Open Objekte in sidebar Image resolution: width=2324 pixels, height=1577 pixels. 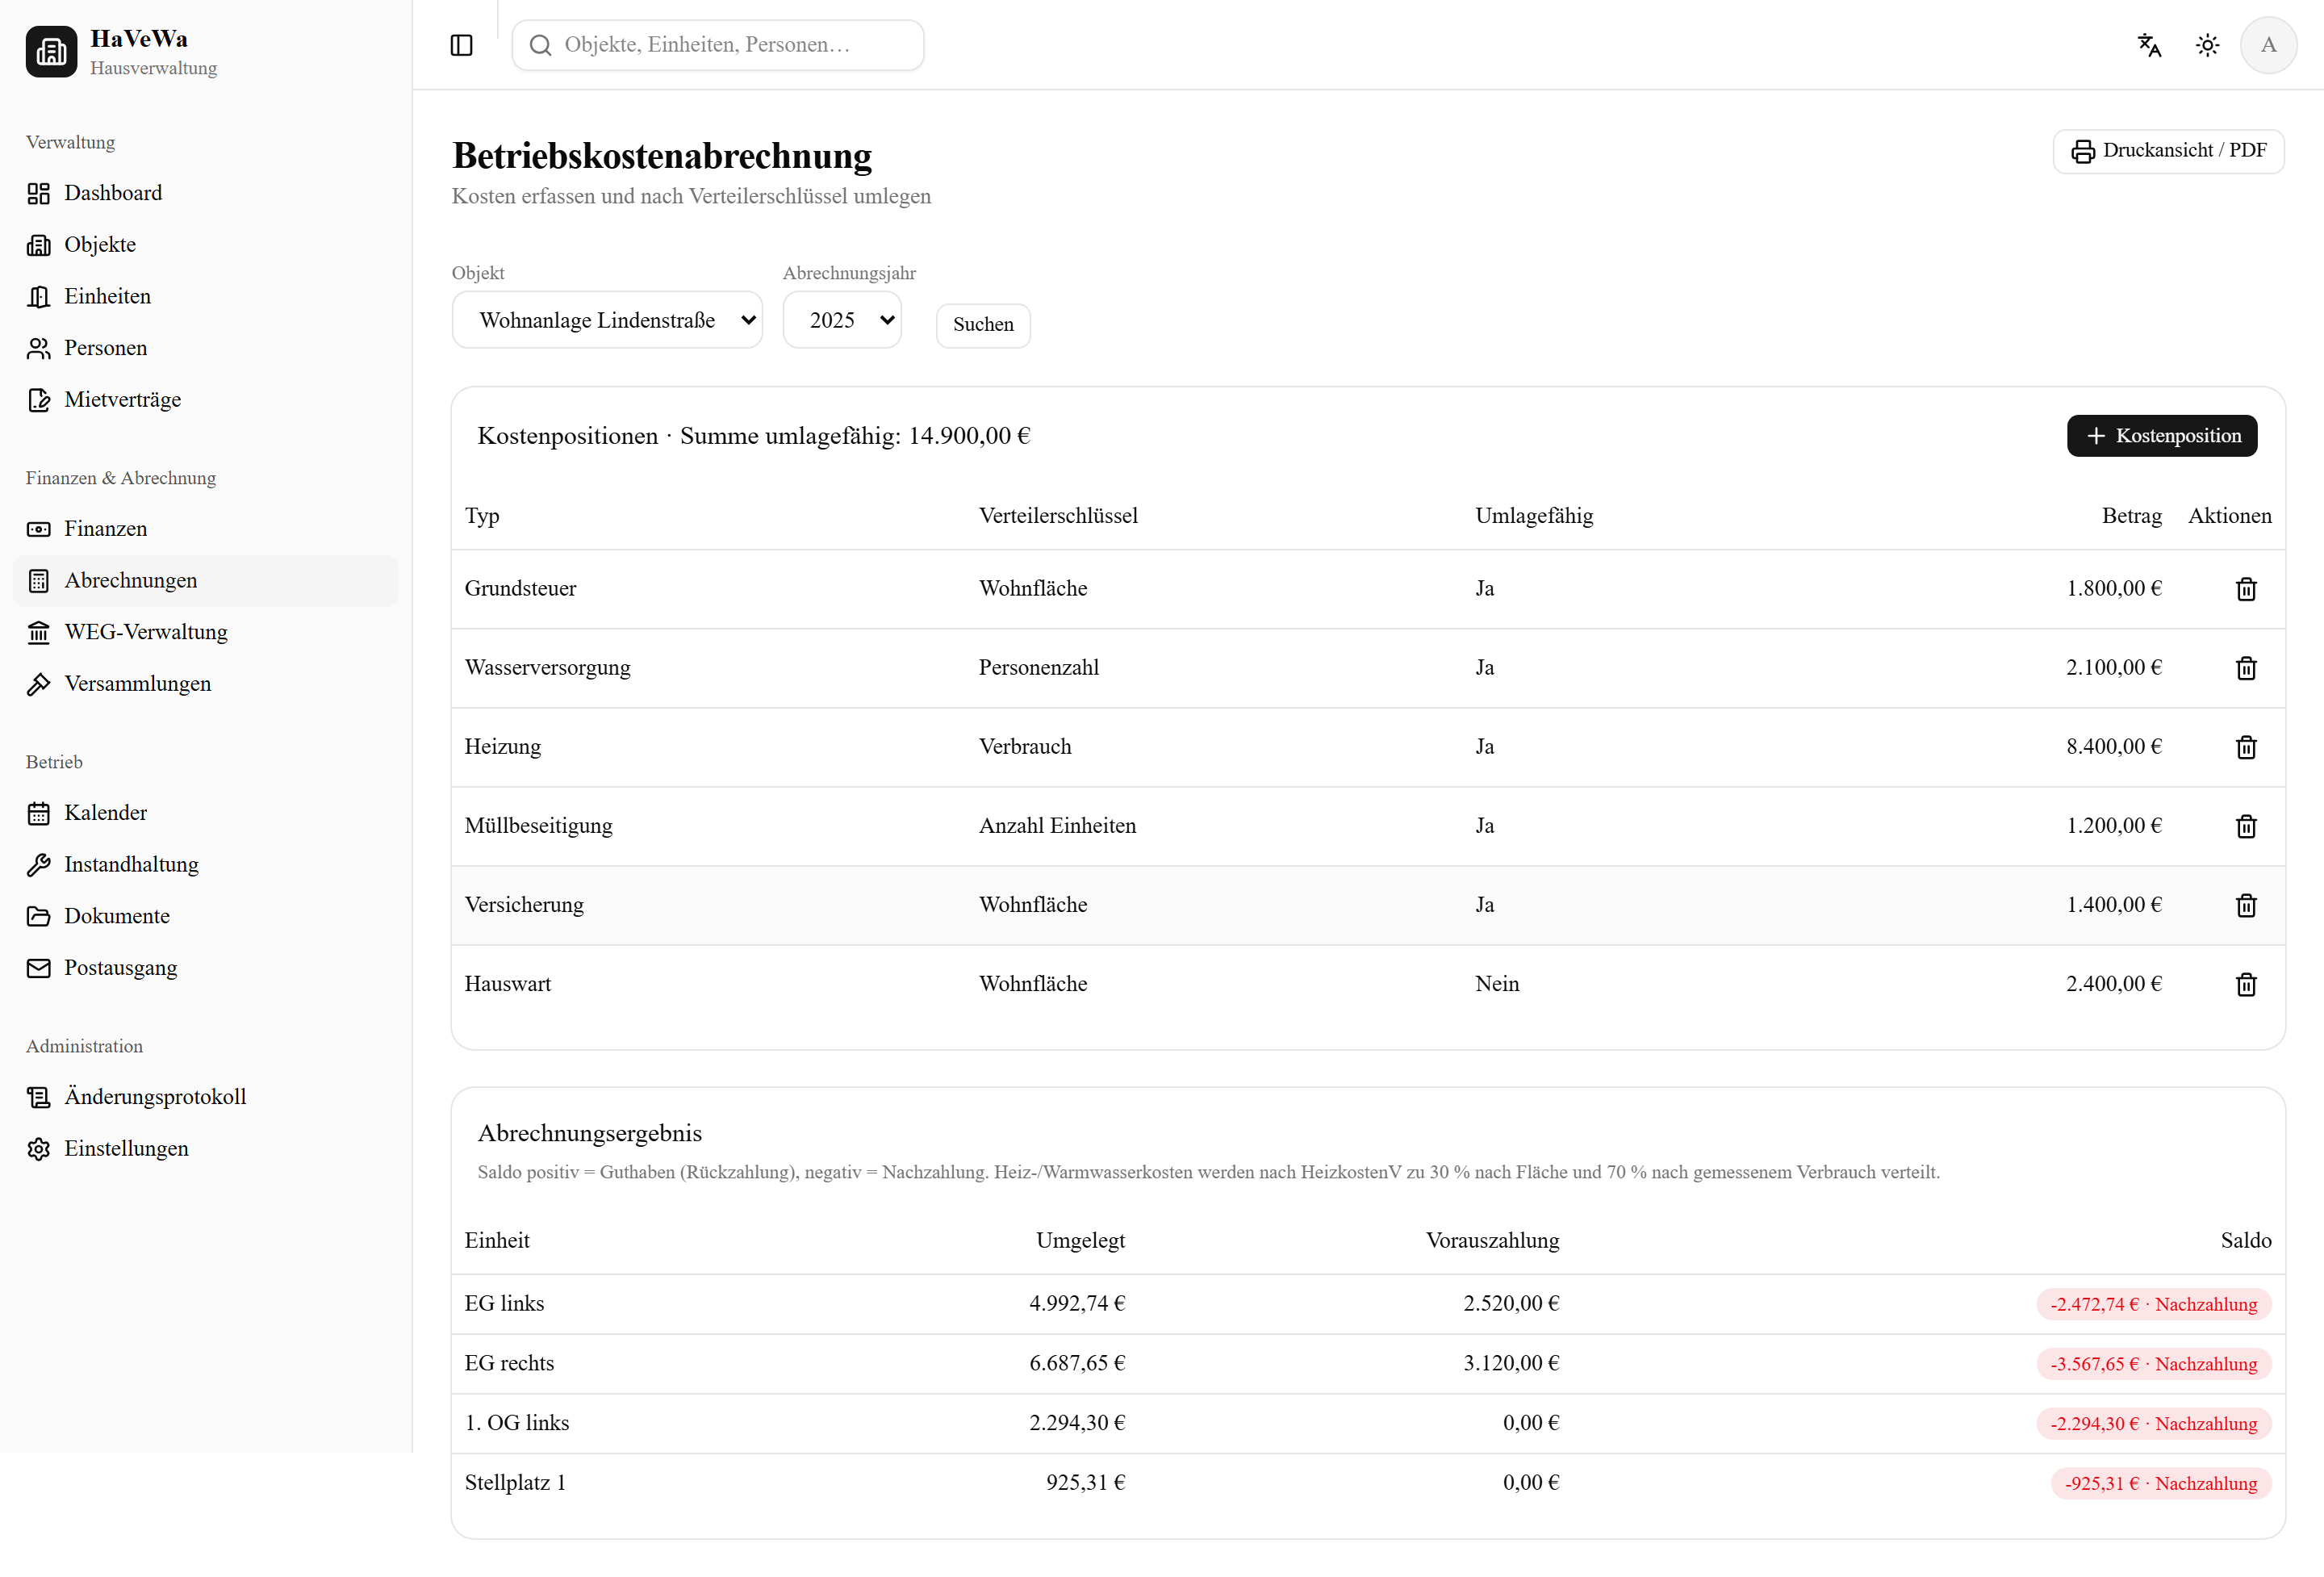click(206, 245)
